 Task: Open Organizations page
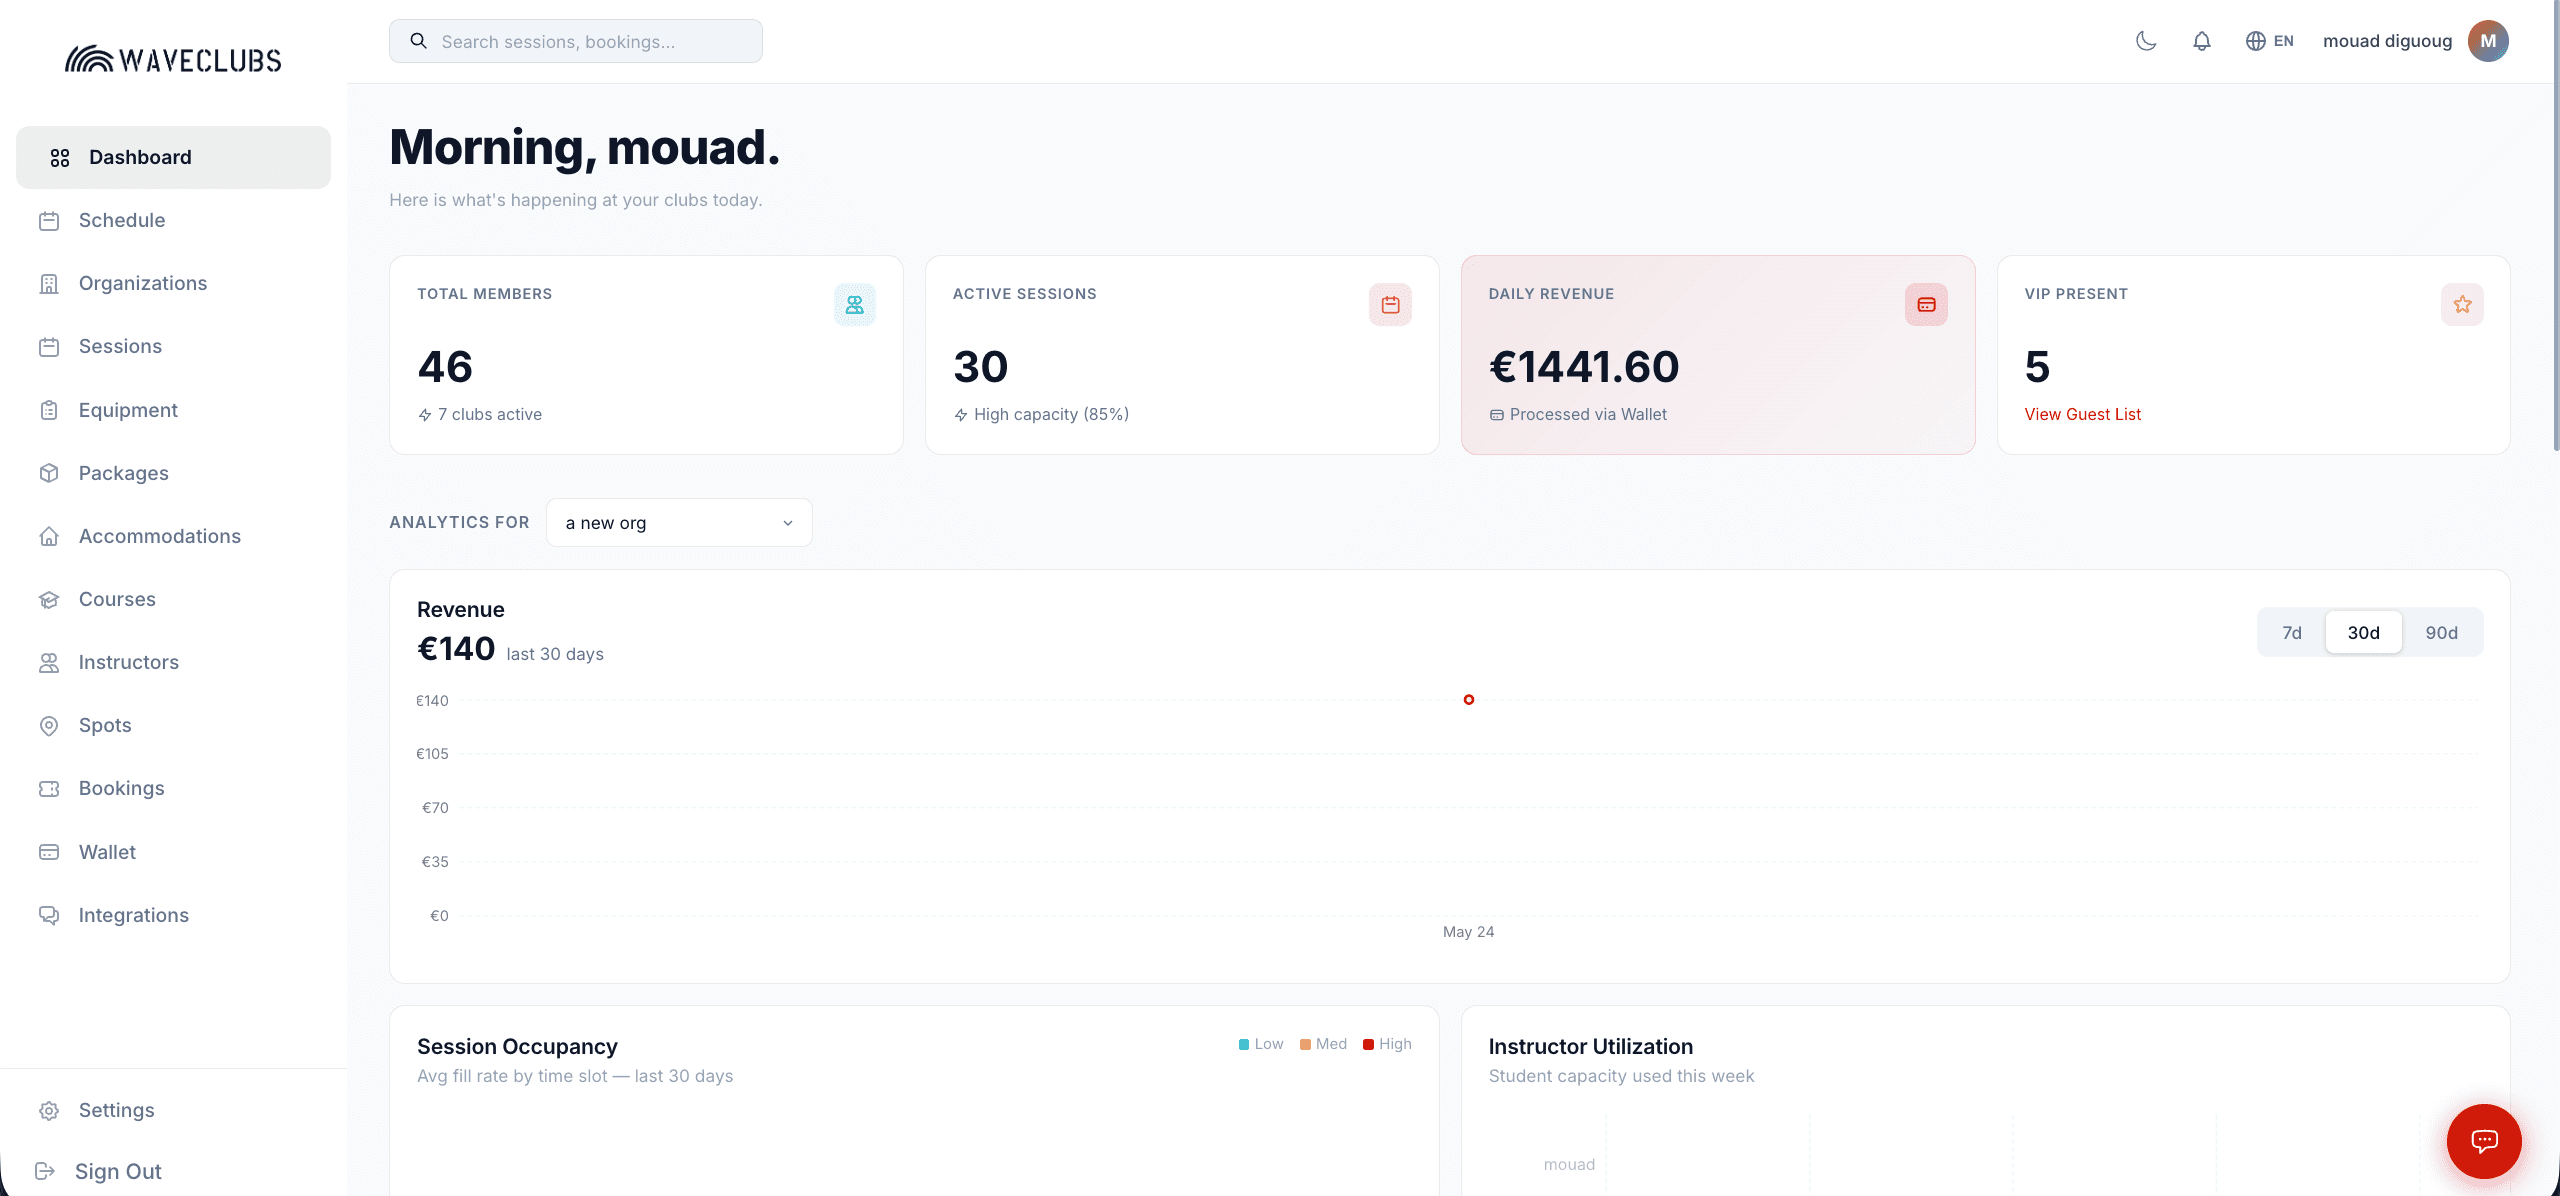[173, 283]
